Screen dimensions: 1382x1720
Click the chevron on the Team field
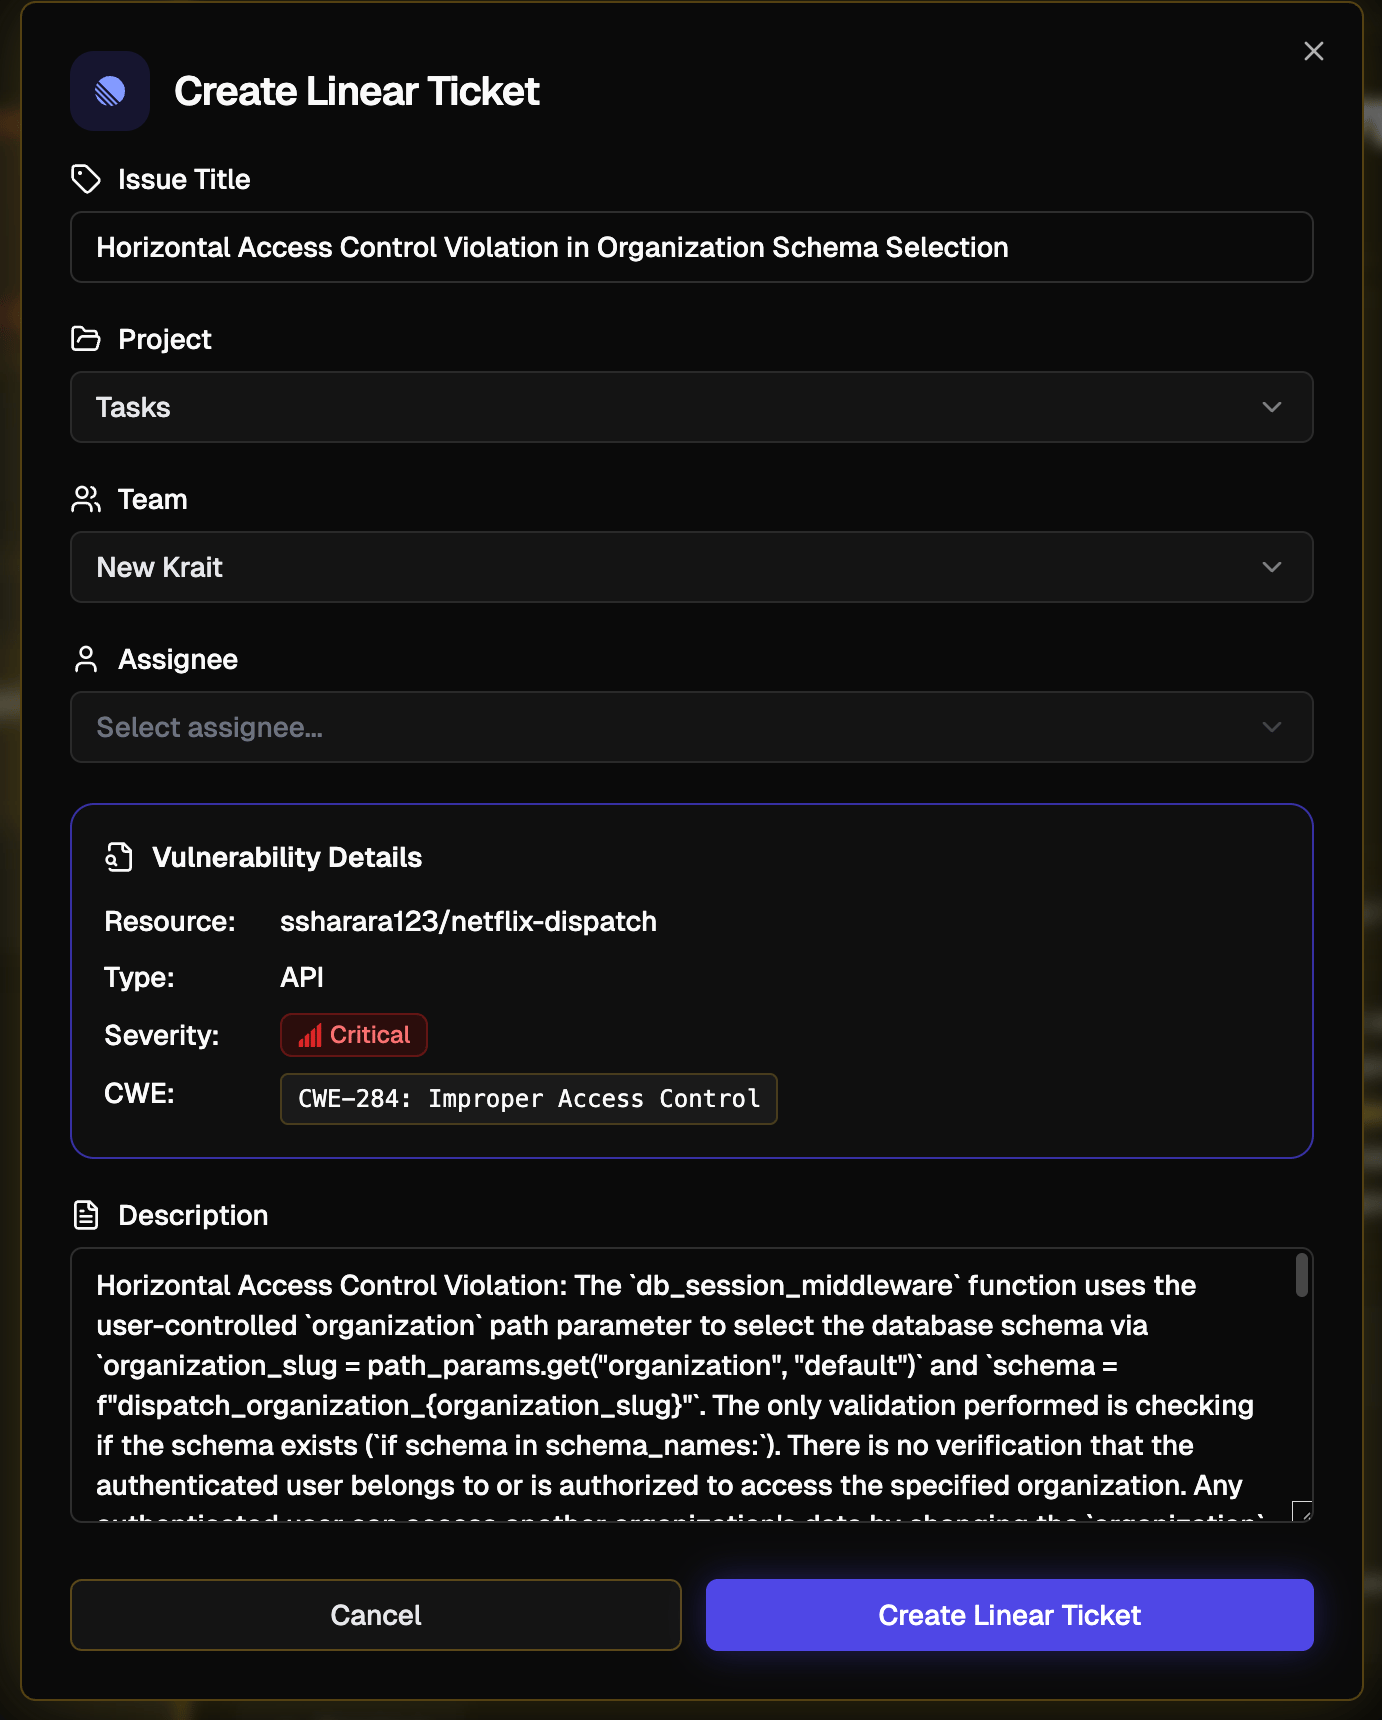click(x=1272, y=567)
